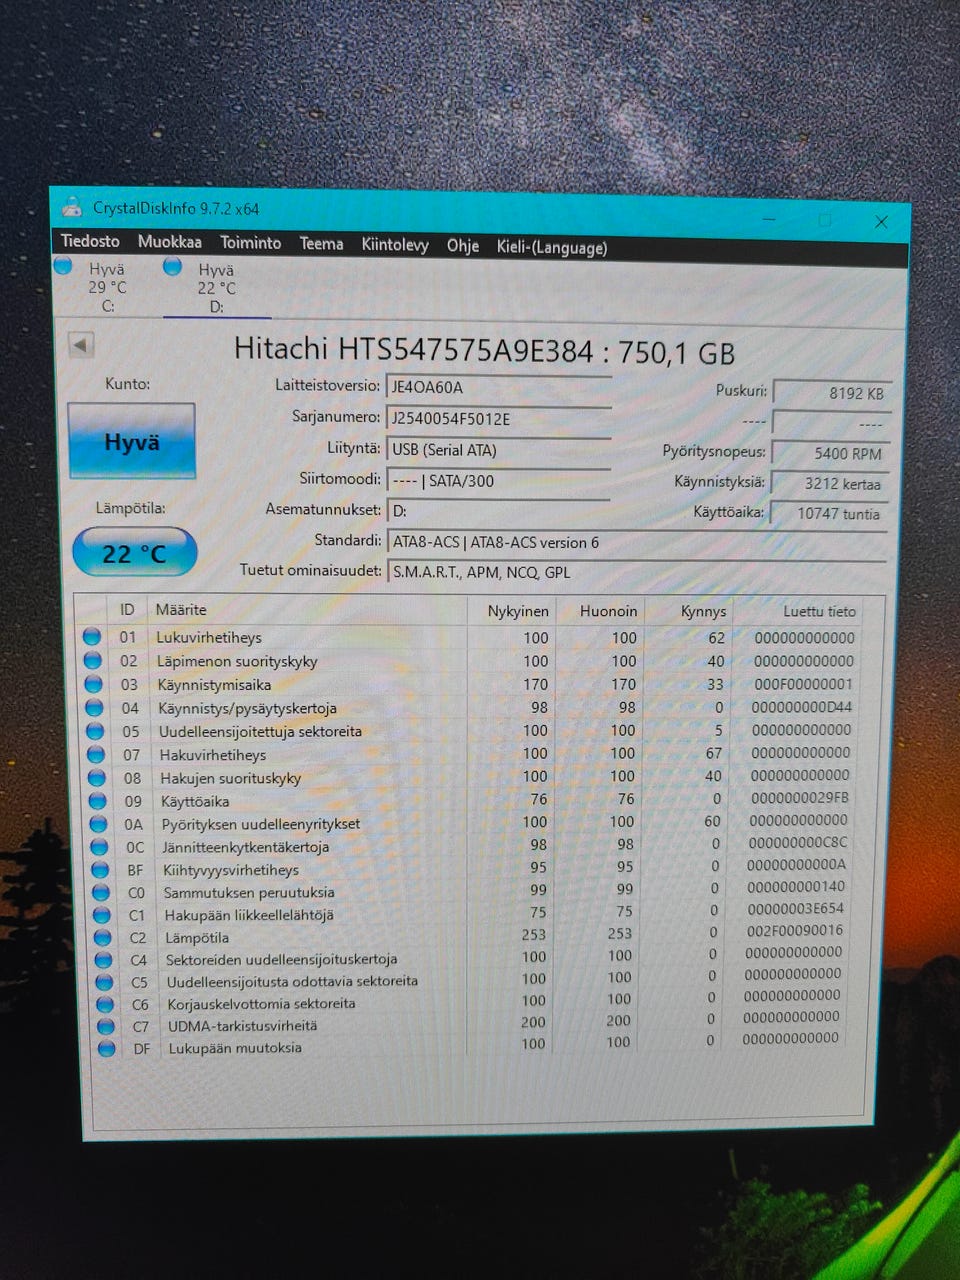Viewport: 960px width, 1280px height.
Task: Click the Luettu tieto column header
Action: point(797,611)
